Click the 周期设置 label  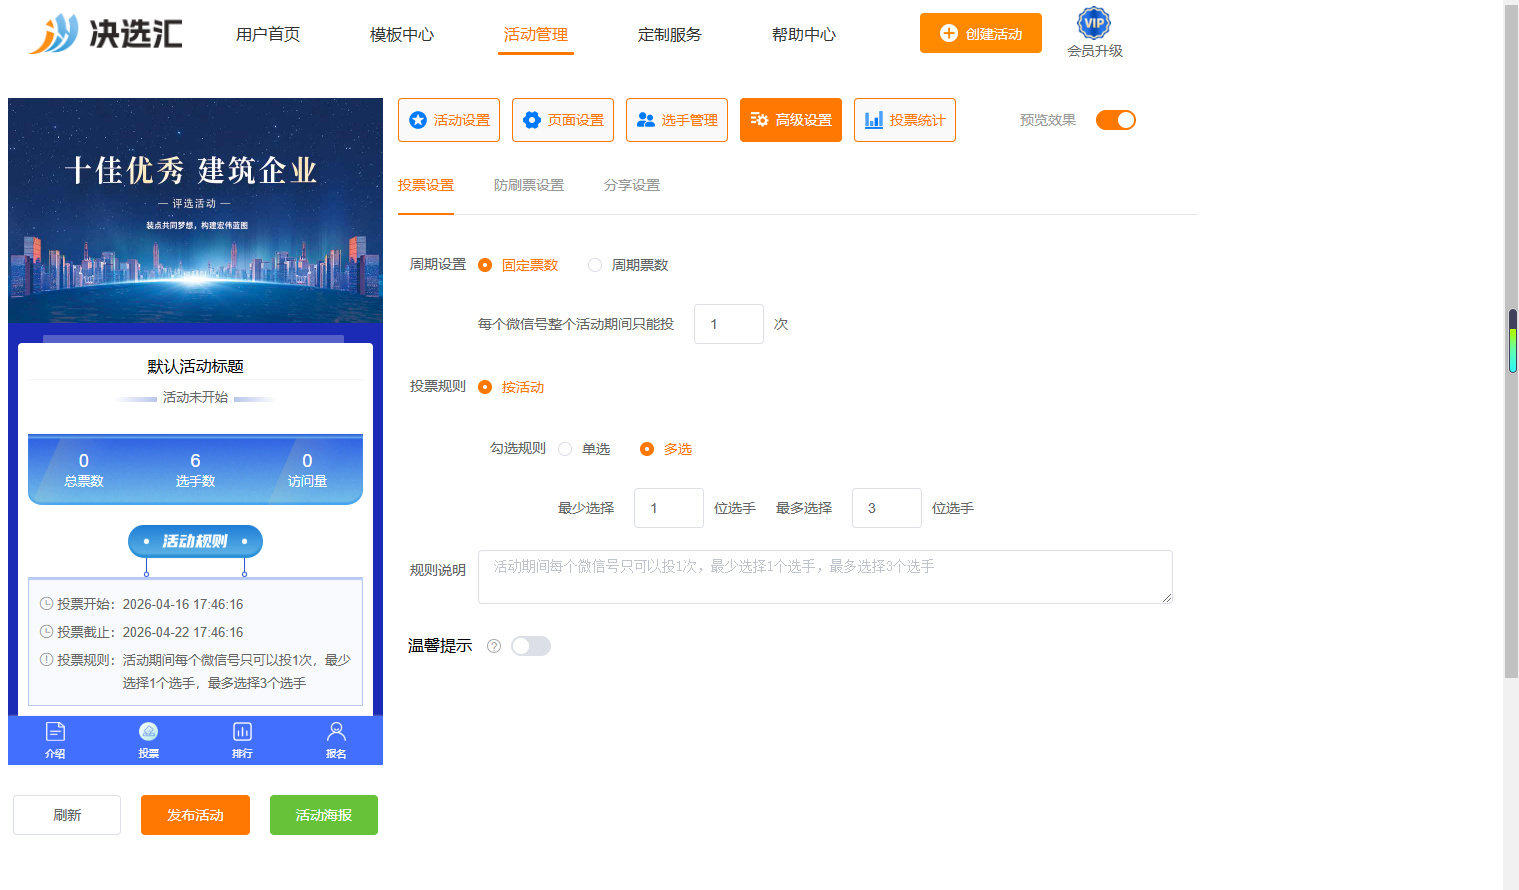pos(438,265)
